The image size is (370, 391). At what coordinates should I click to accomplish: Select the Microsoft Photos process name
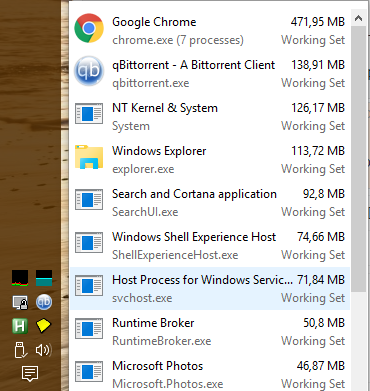(x=157, y=366)
